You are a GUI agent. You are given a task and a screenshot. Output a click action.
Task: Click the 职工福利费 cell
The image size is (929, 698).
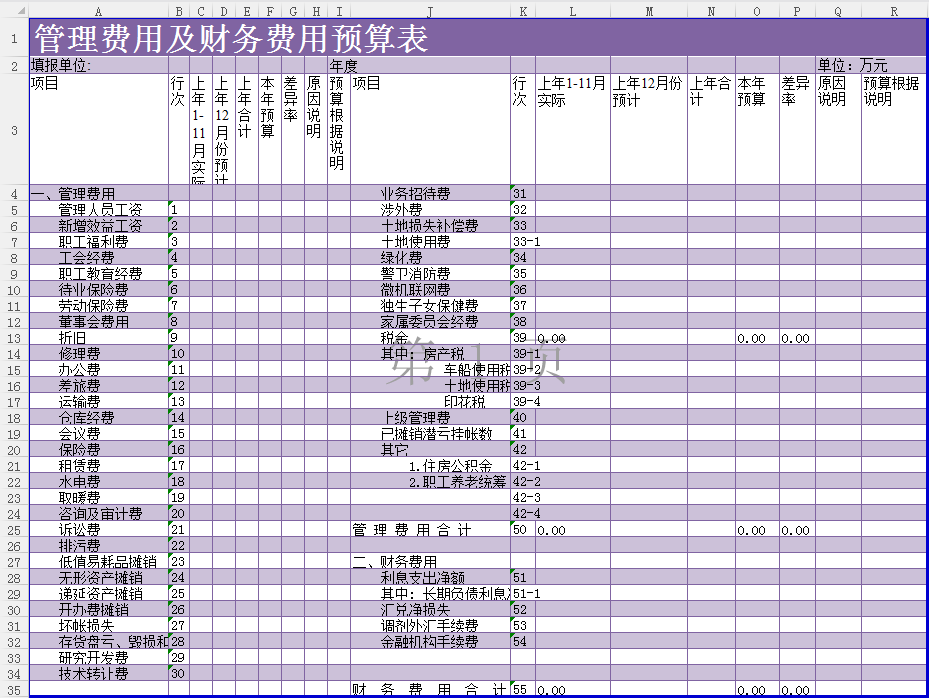tap(93, 242)
